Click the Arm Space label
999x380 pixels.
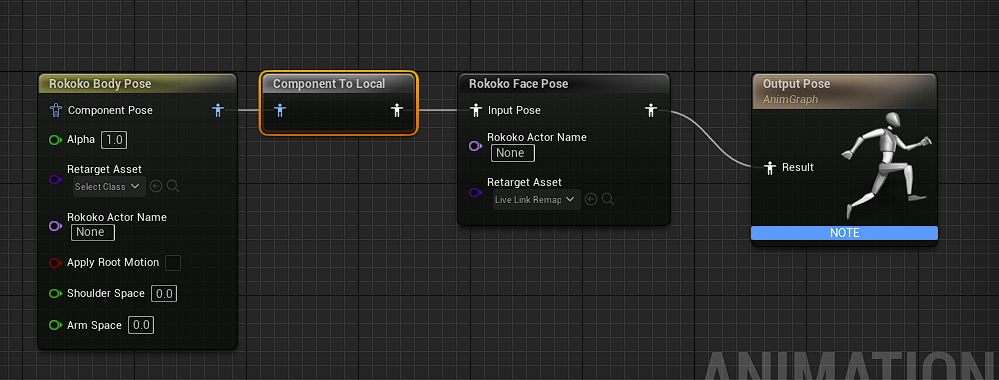click(94, 325)
